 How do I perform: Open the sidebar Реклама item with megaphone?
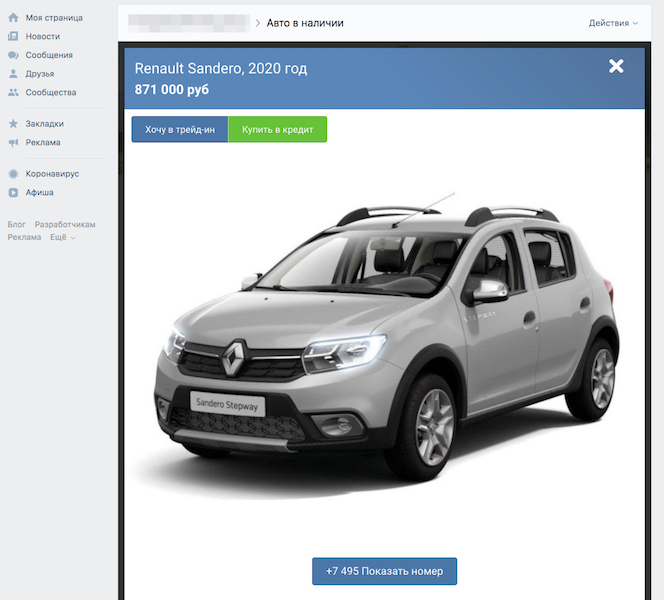tap(43, 142)
